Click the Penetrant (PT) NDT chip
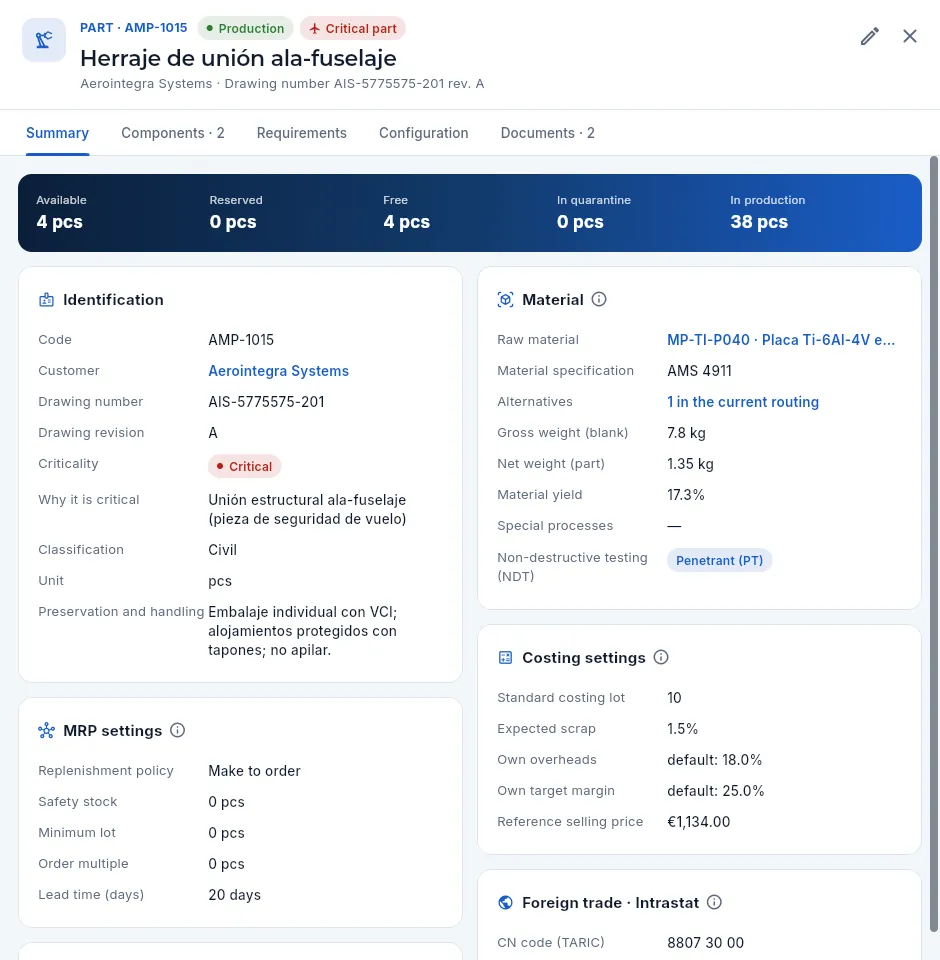Screen dimensions: 940x960 pos(720,560)
